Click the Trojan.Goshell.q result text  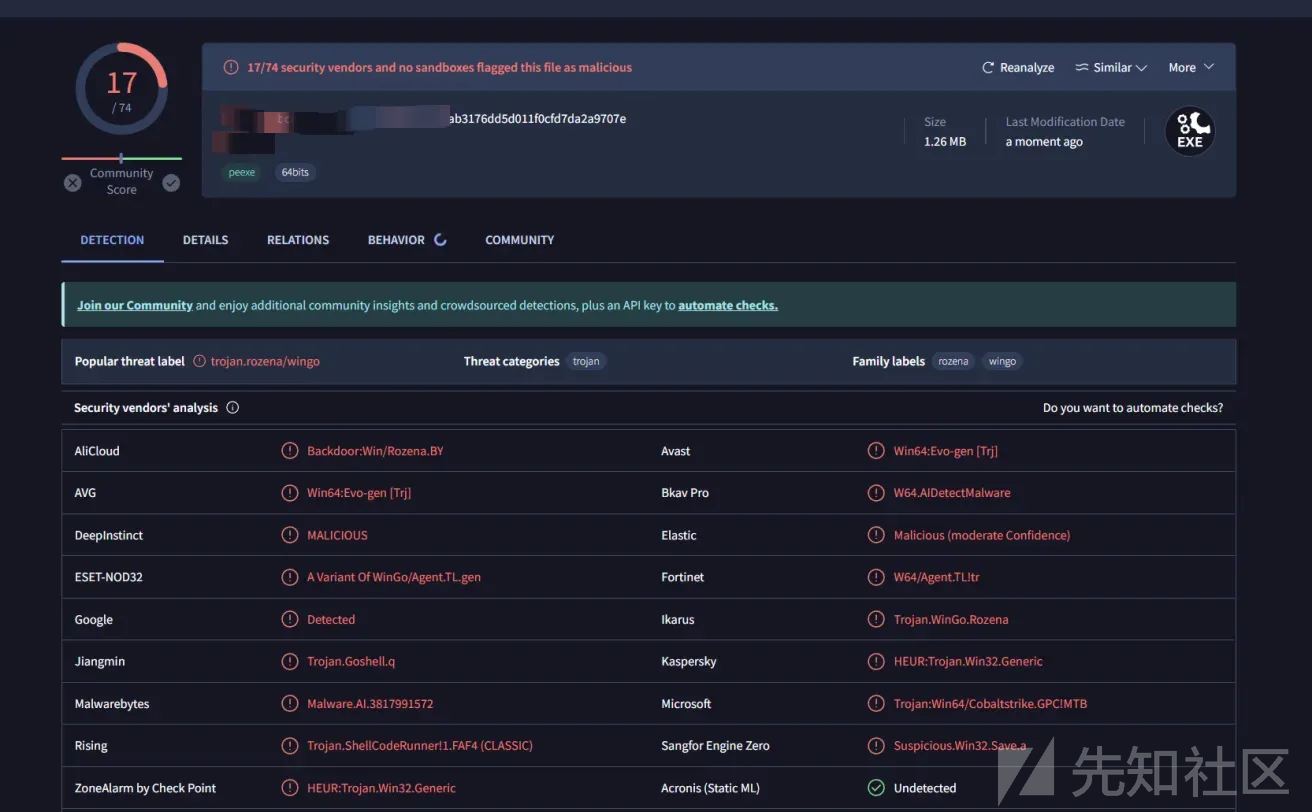tap(351, 661)
